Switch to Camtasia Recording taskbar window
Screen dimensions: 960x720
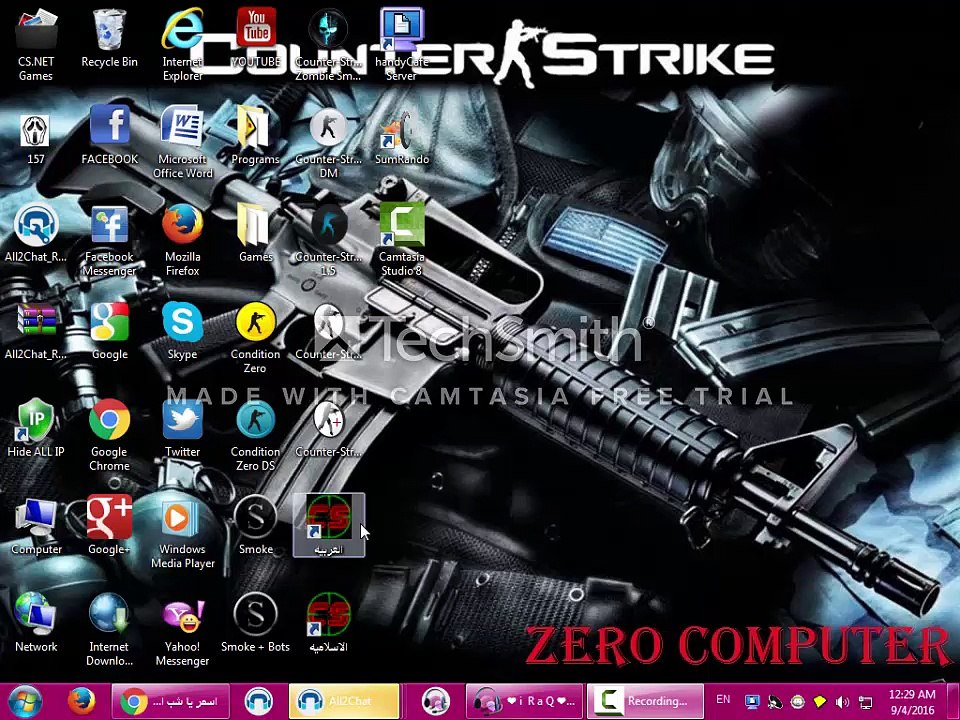coord(645,701)
